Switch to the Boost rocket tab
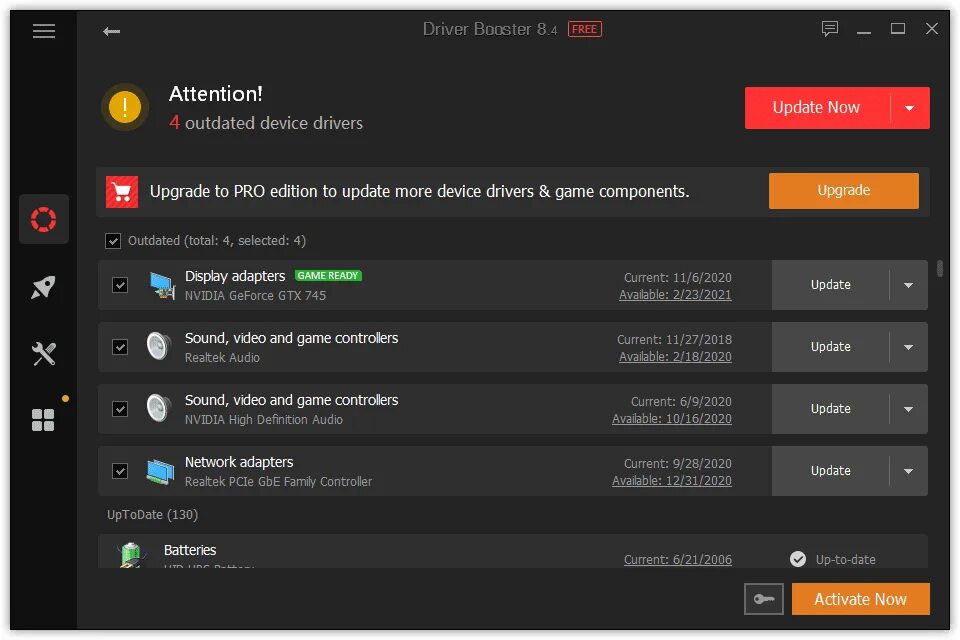 [43, 287]
